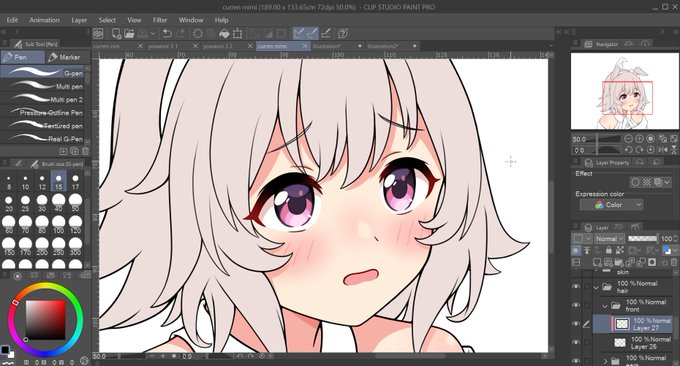Choose brush size 8
Viewport: 680px width, 366px height.
click(x=9, y=181)
